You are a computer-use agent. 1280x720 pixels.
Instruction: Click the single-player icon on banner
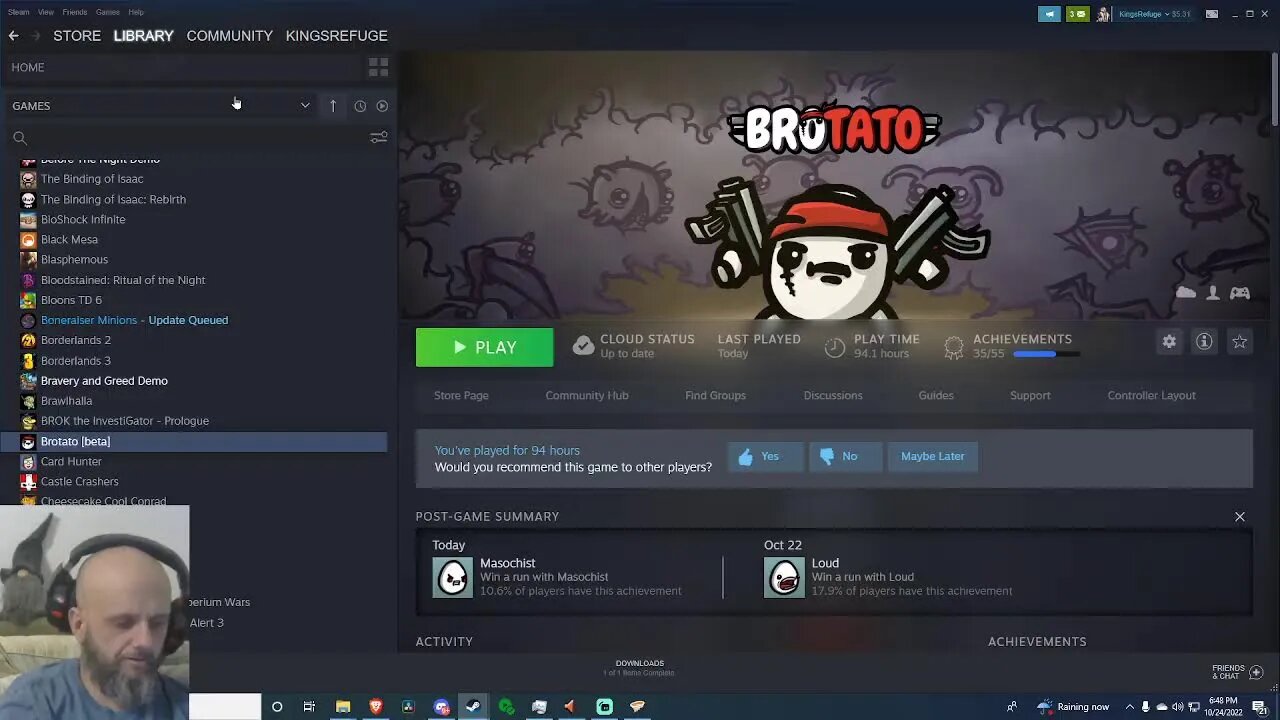coord(1213,293)
